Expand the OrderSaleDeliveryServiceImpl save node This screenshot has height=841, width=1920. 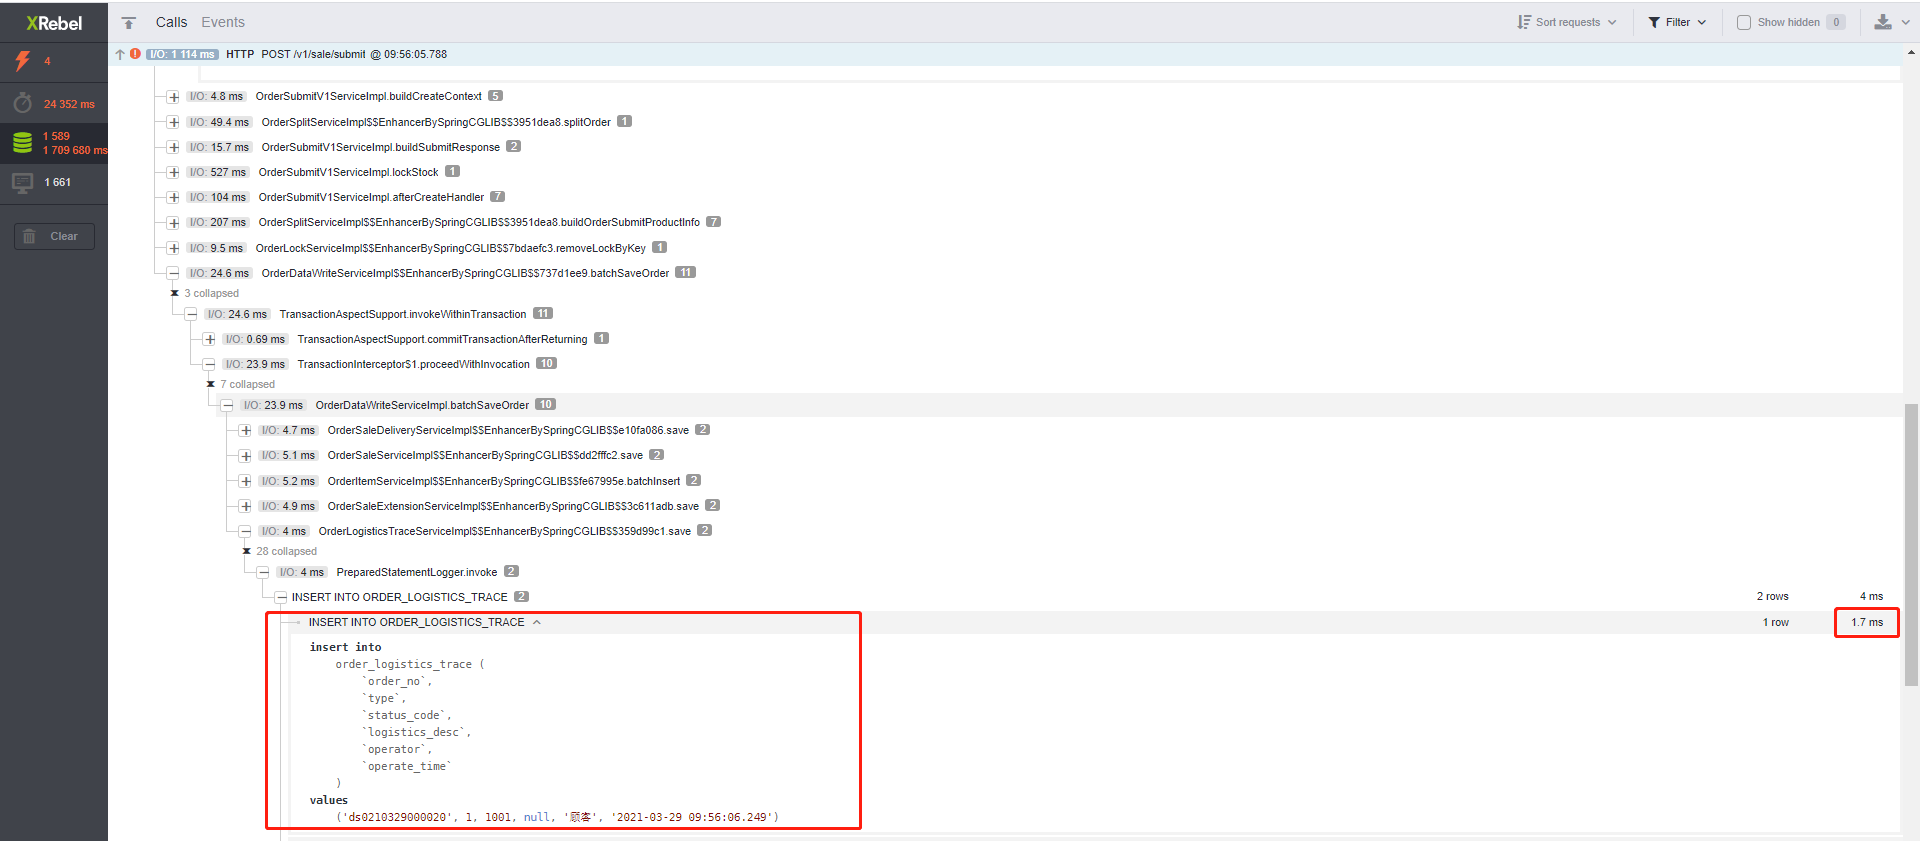click(x=245, y=430)
